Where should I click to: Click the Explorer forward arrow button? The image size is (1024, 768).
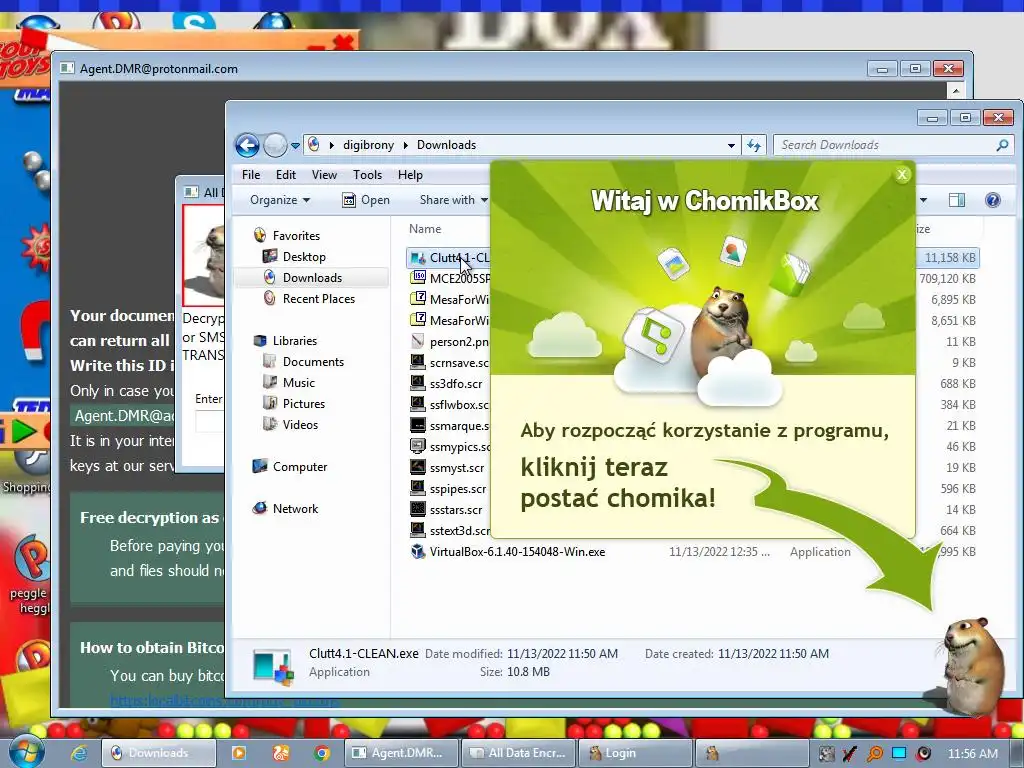click(x=276, y=145)
